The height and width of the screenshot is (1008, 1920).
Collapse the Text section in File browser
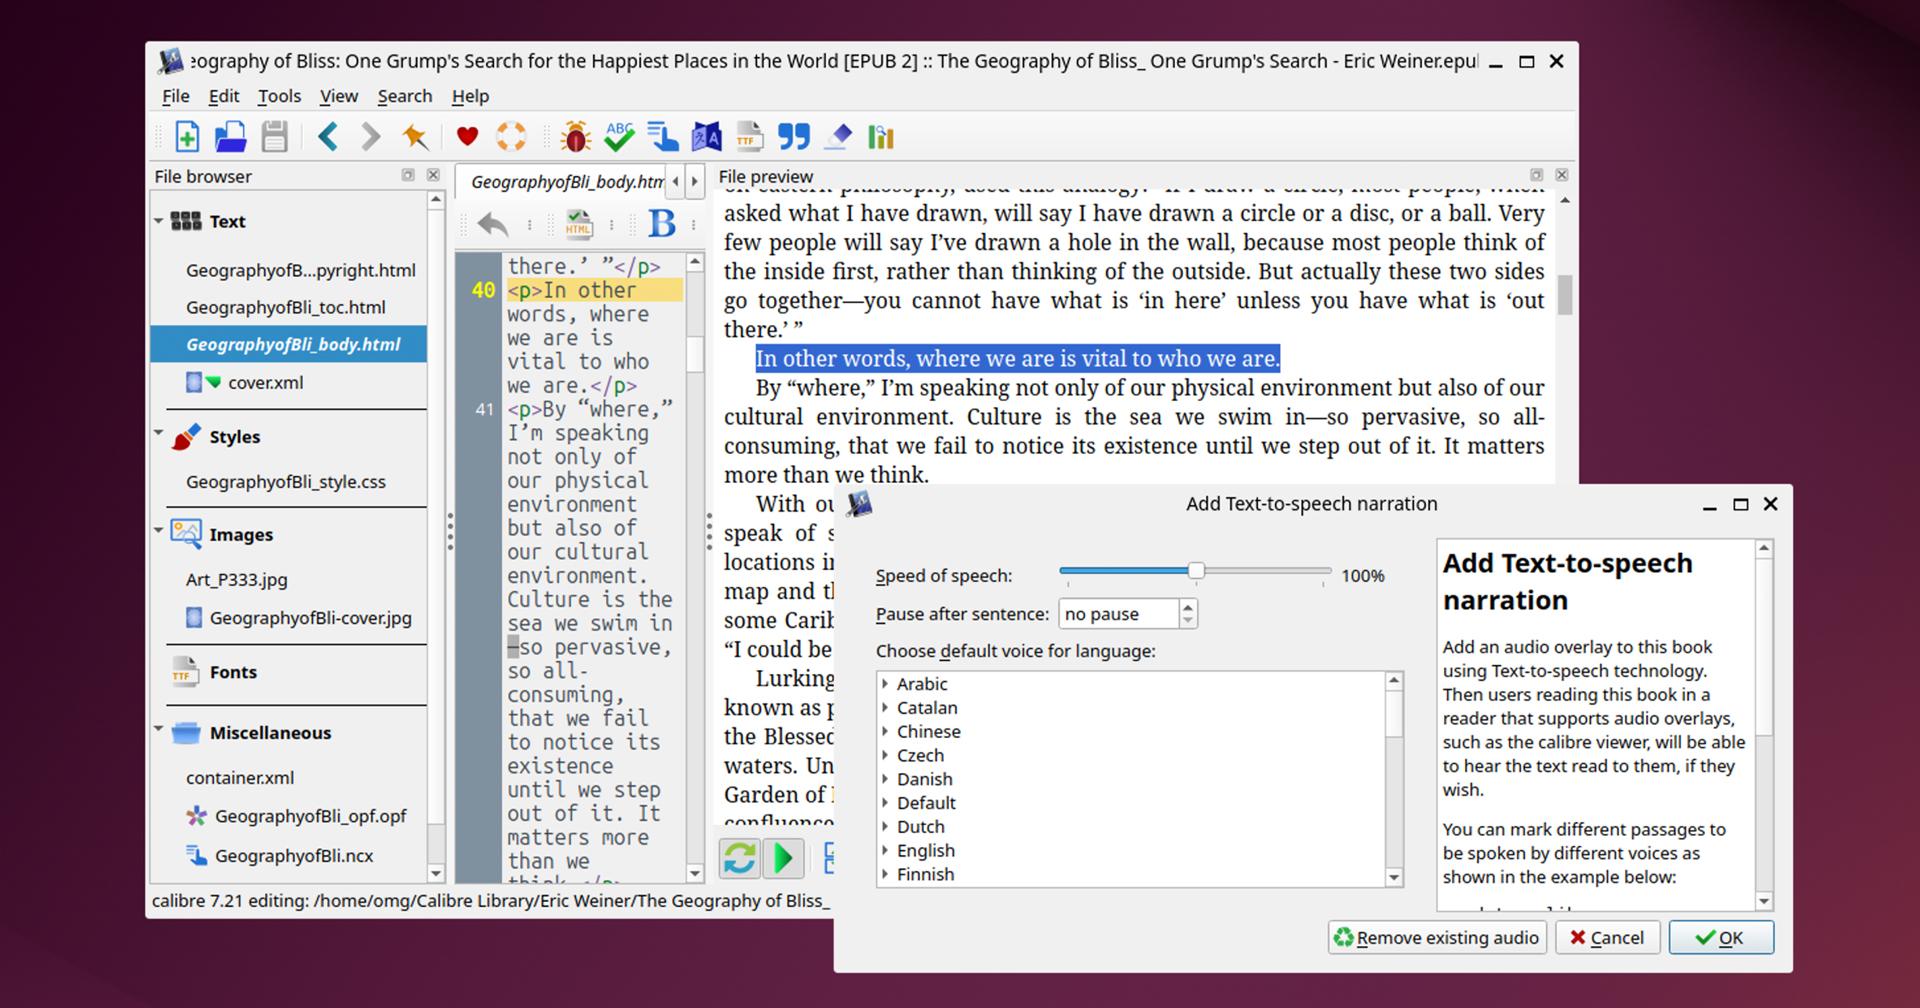(159, 221)
